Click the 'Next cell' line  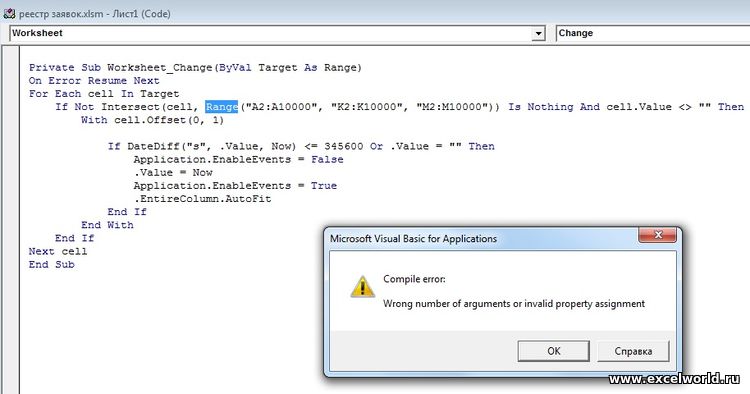click(x=57, y=251)
